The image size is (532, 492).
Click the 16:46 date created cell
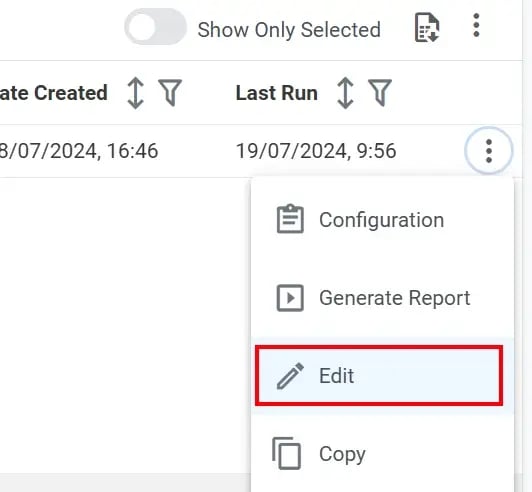79,151
